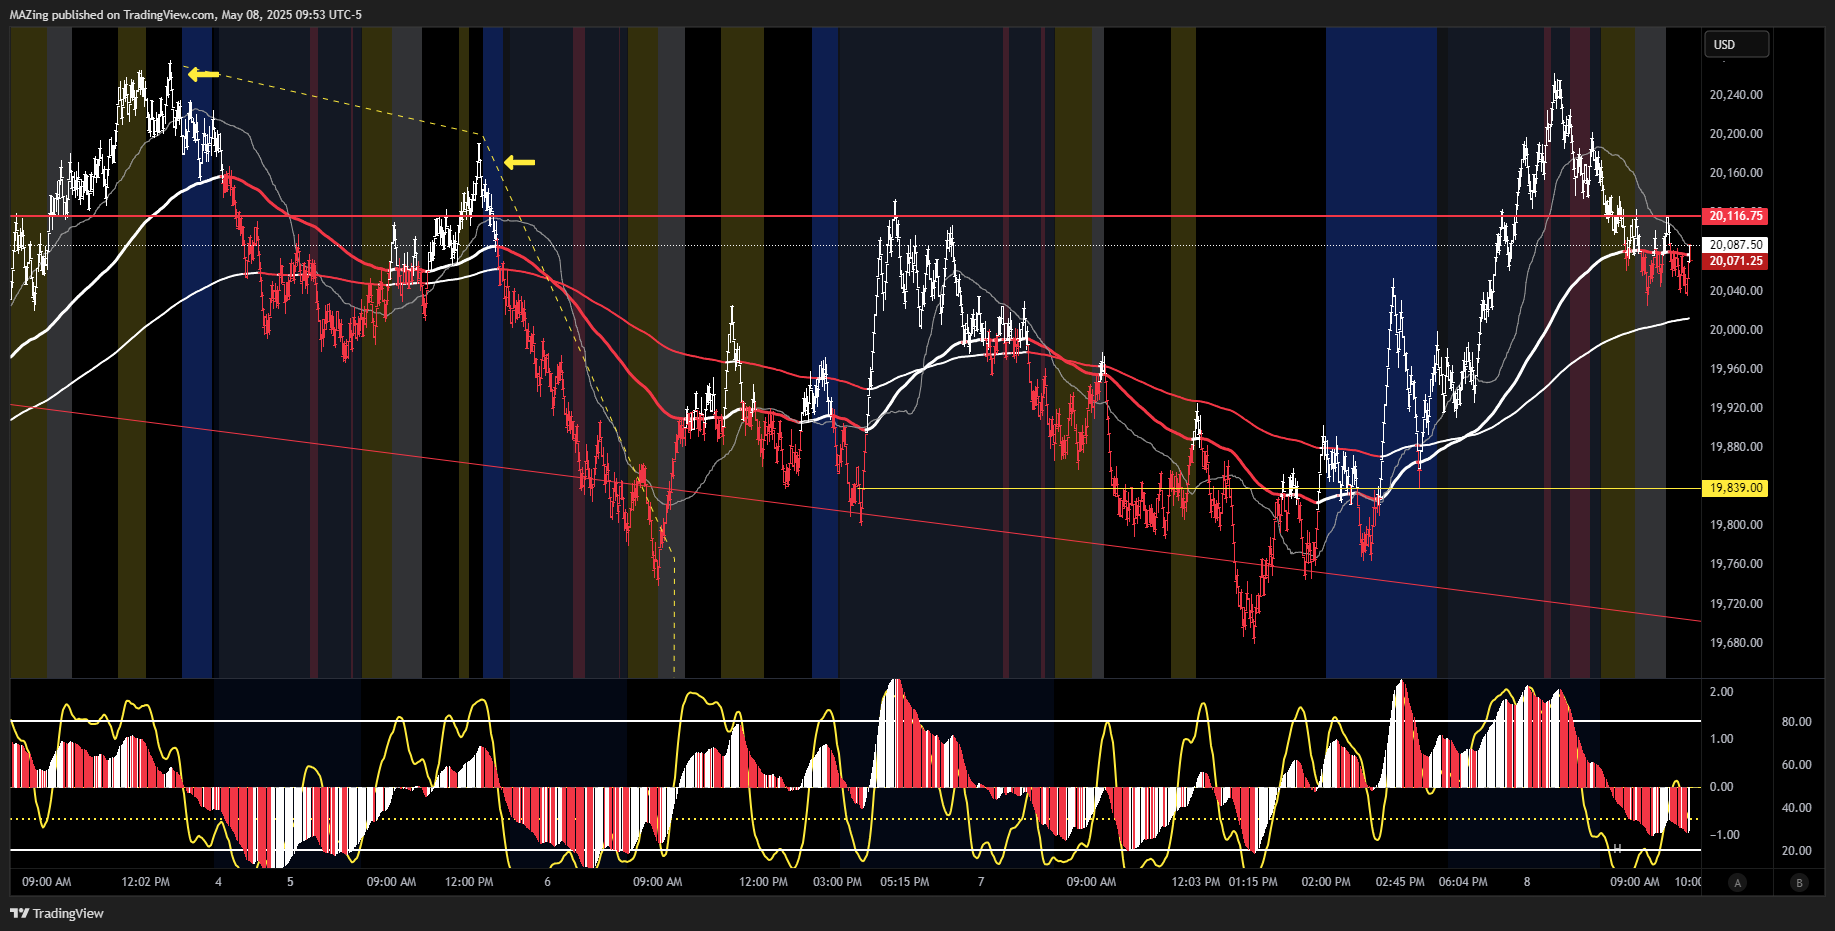Click the 02:00 PM time axis label
This screenshot has height=931, width=1835.
1326,882
